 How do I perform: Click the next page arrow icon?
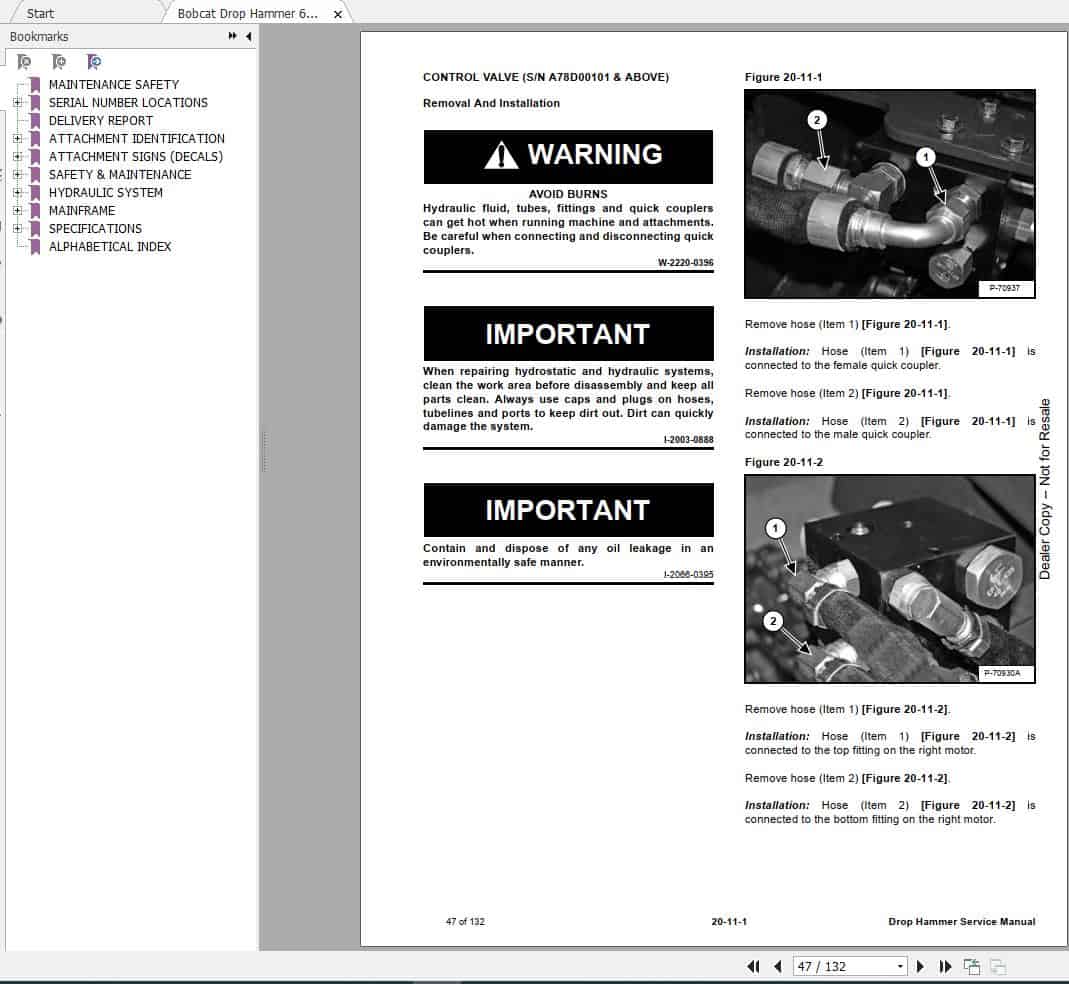click(919, 966)
